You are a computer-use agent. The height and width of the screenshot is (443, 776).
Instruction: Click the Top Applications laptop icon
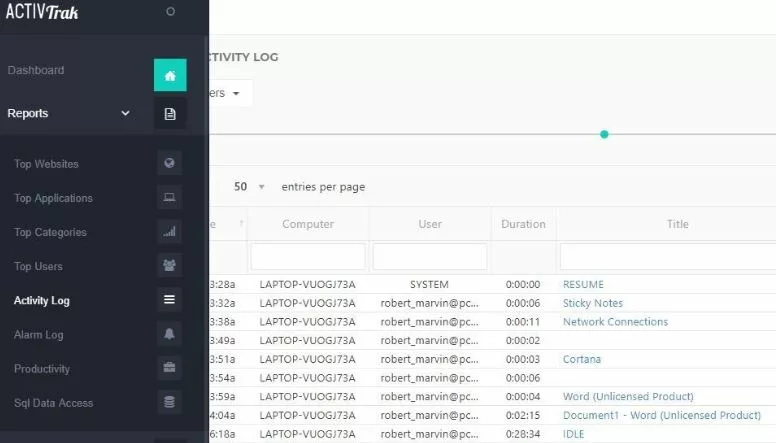(x=169, y=197)
